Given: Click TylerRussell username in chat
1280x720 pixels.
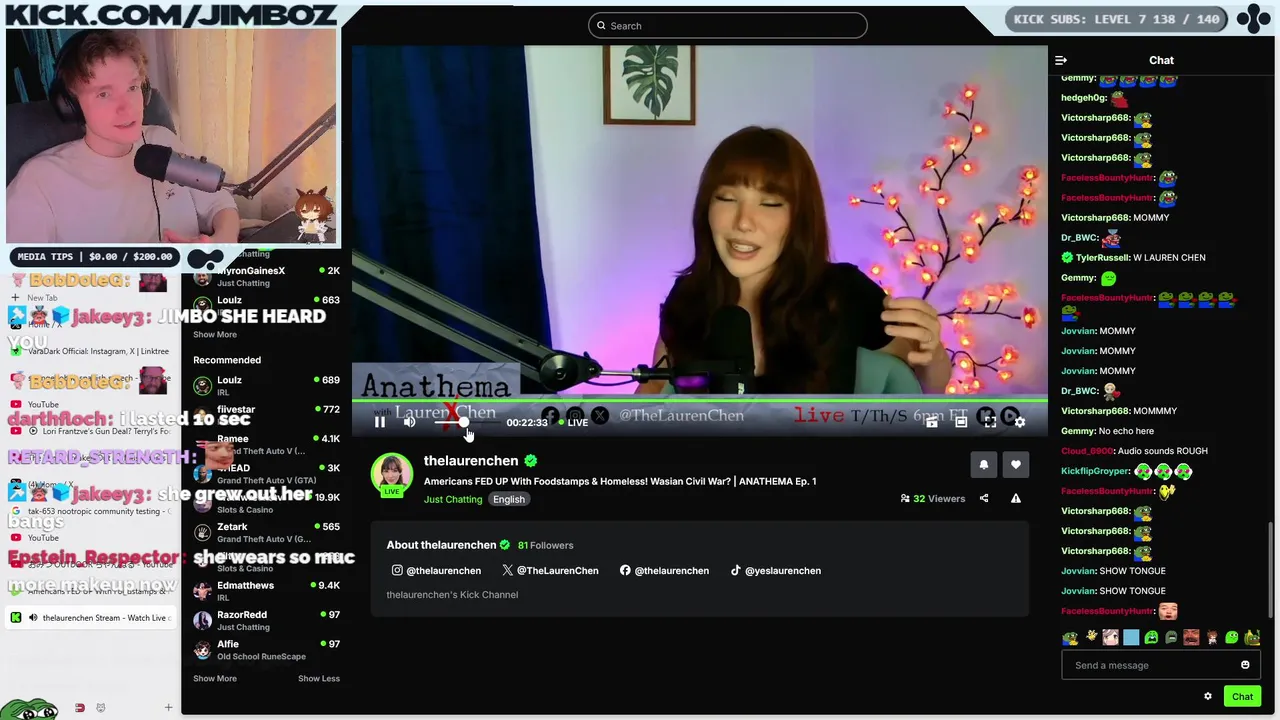Looking at the screenshot, I should (x=1102, y=257).
